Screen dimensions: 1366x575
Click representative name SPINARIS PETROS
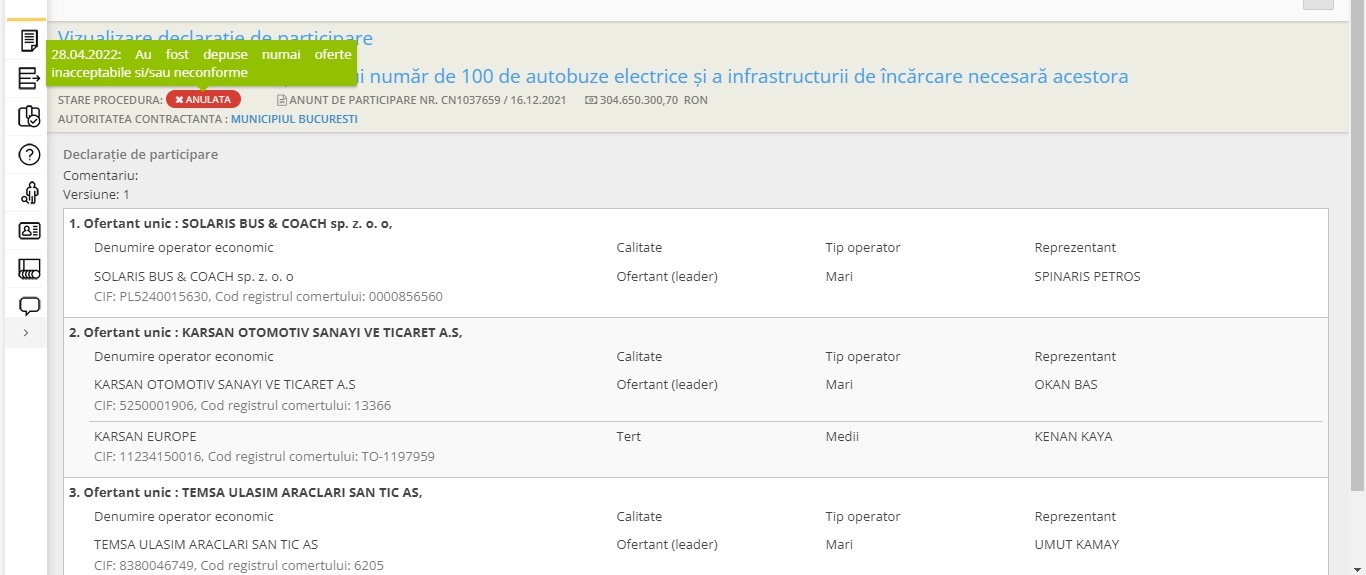pos(1087,276)
